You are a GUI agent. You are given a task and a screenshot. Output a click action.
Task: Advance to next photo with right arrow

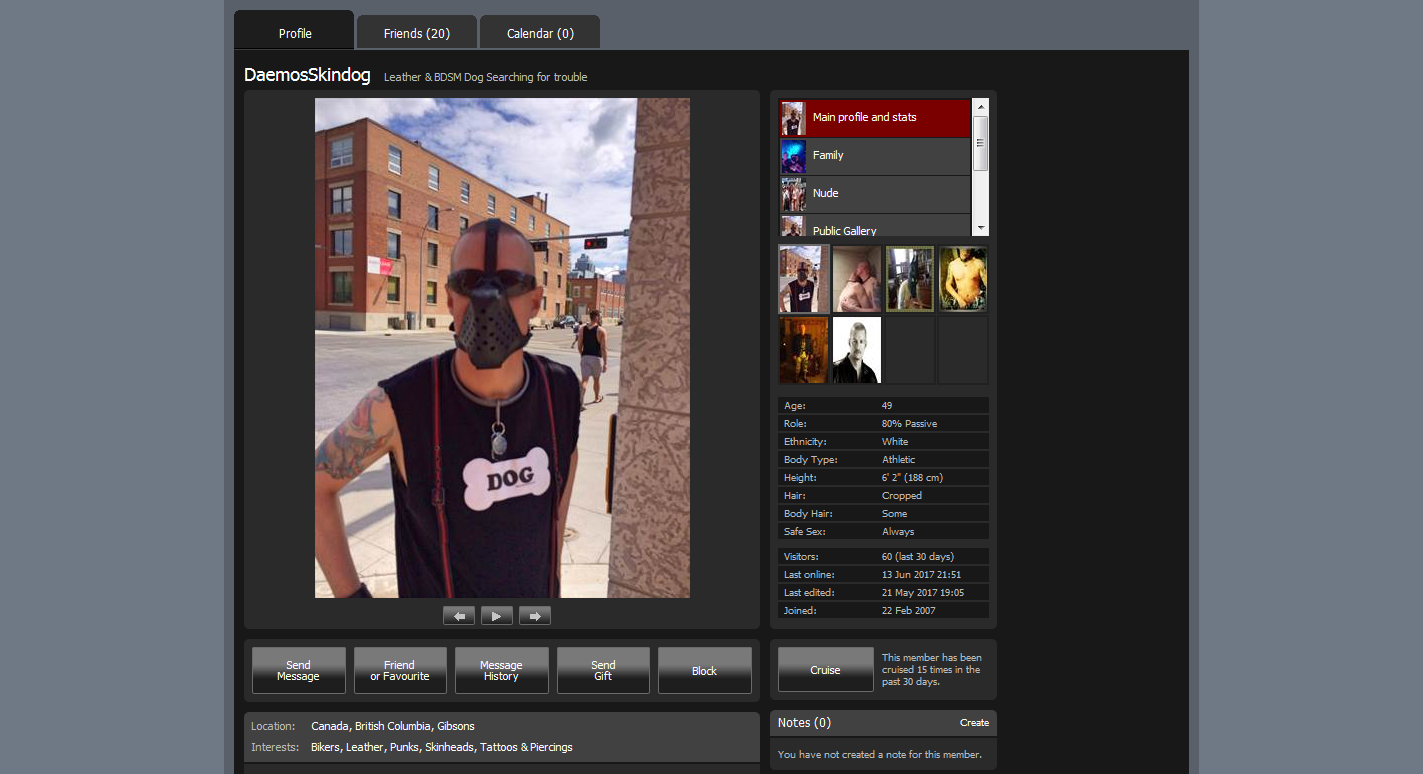click(535, 616)
